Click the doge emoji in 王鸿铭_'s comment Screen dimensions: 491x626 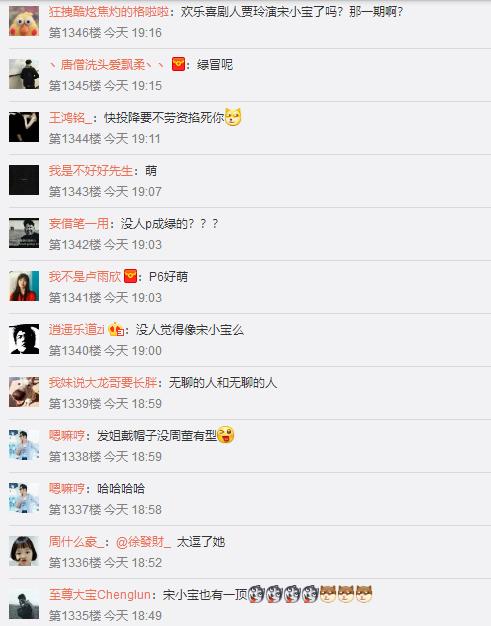[233, 117]
